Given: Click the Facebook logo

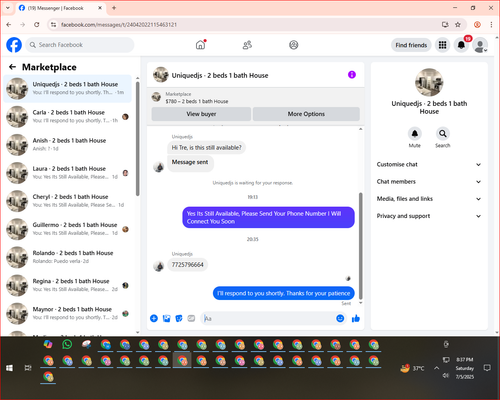Looking at the screenshot, I should click(x=14, y=45).
